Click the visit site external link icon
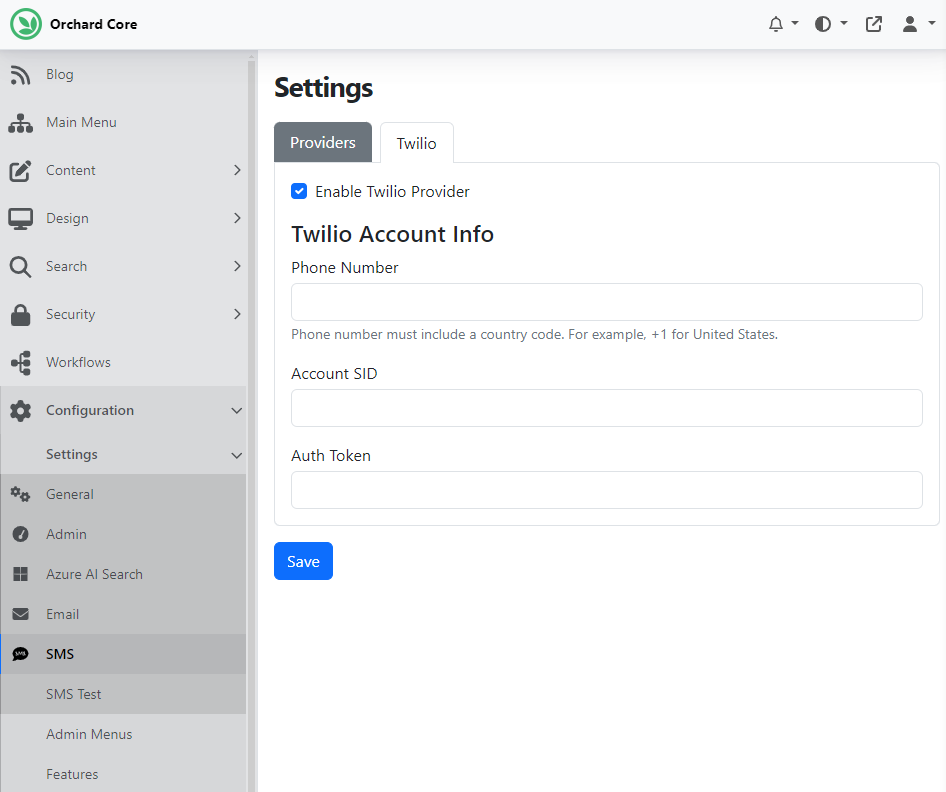The image size is (946, 792). pyautogui.click(x=874, y=24)
